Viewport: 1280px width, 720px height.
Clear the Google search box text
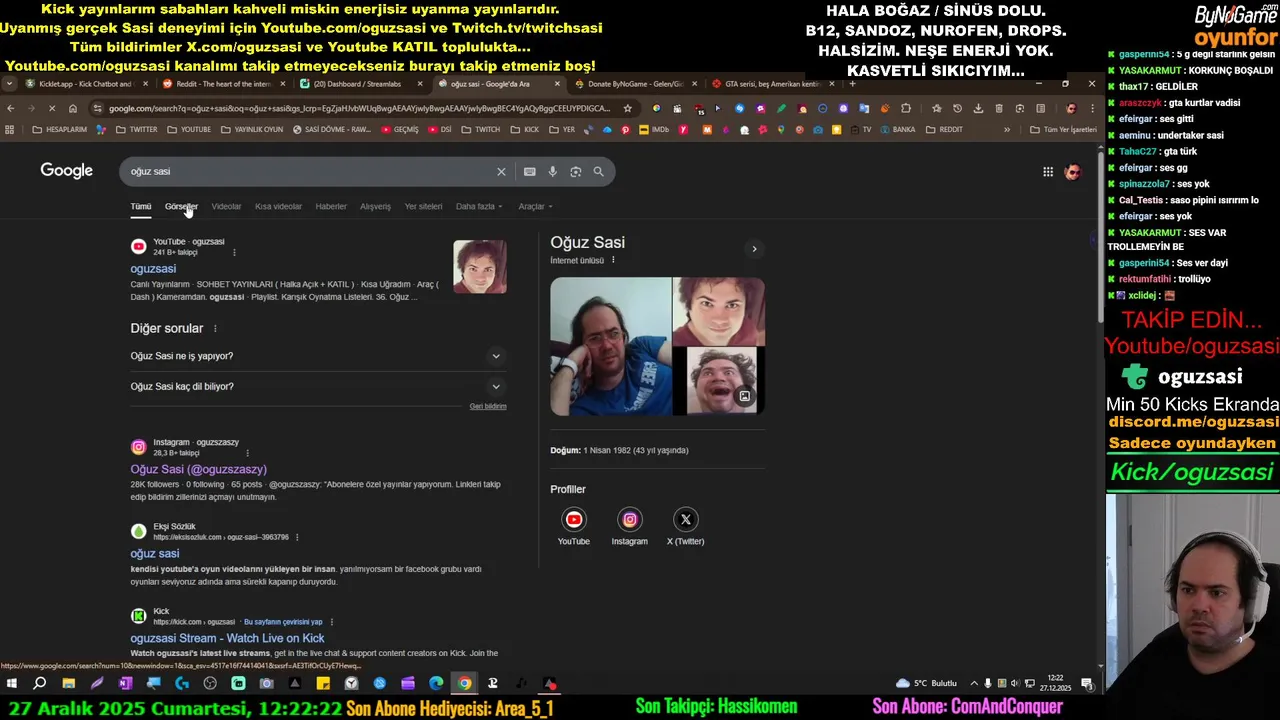[x=501, y=172]
